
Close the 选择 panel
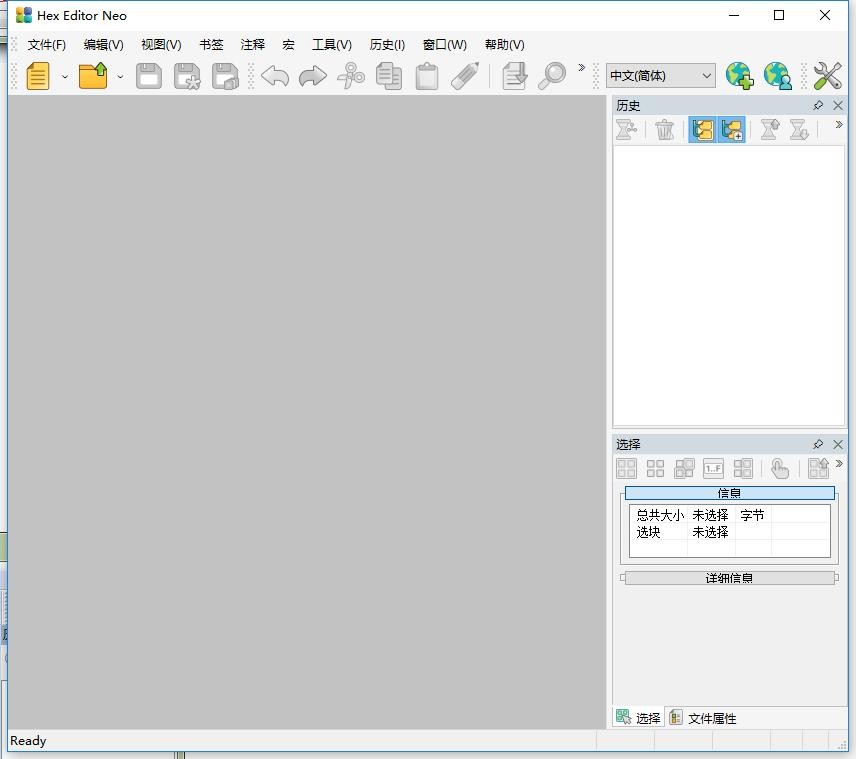[x=838, y=444]
